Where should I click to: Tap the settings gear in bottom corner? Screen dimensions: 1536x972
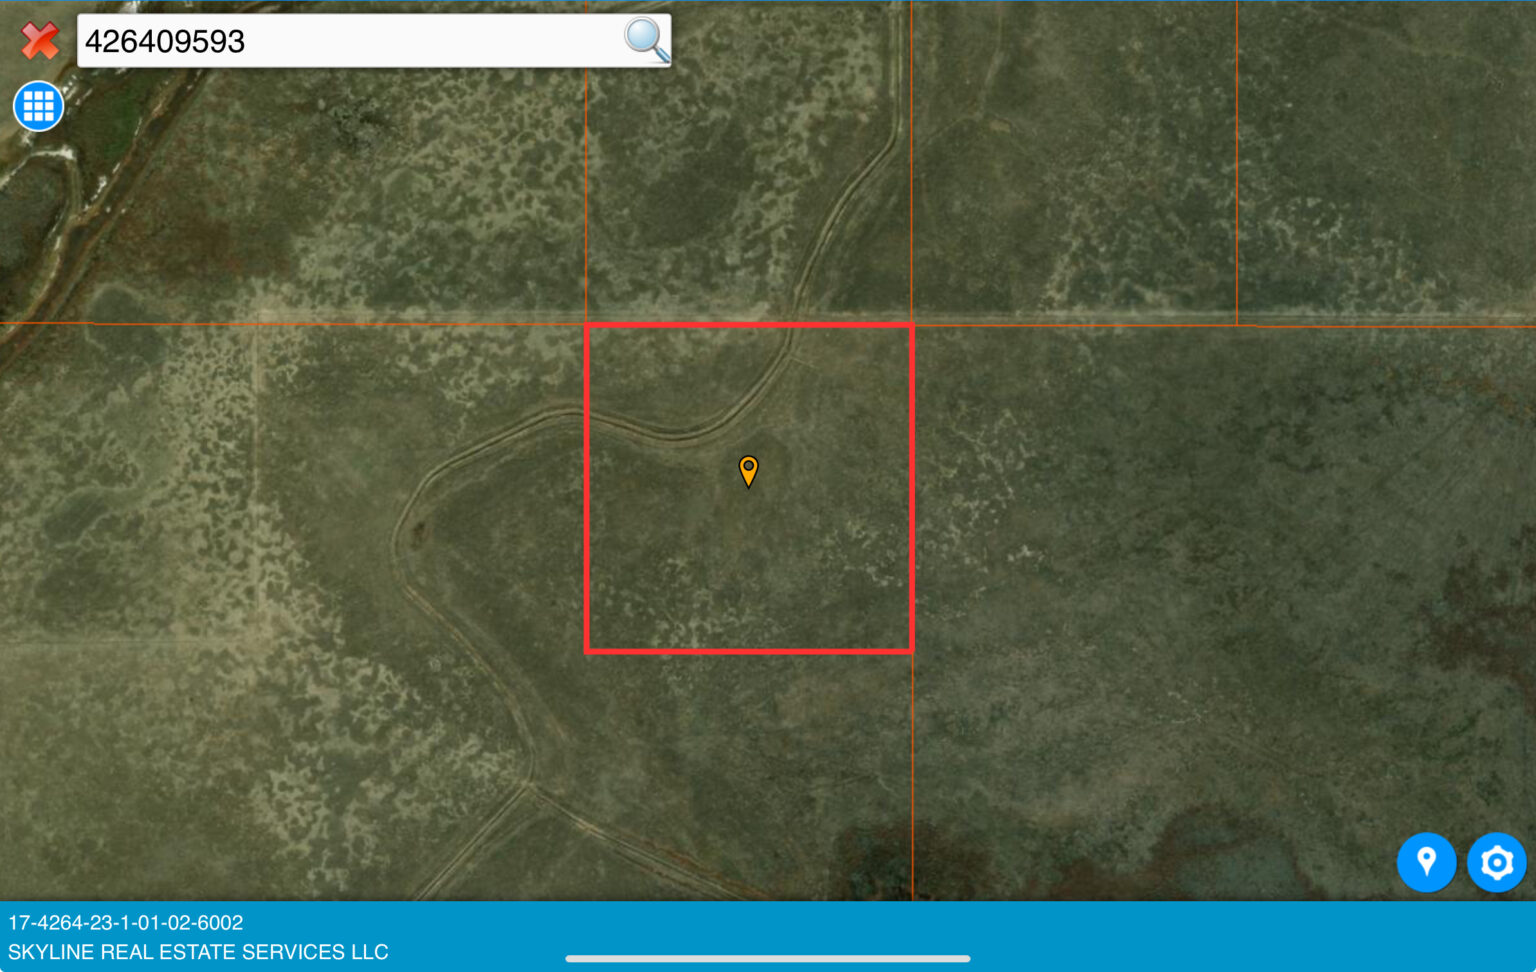pos(1497,862)
